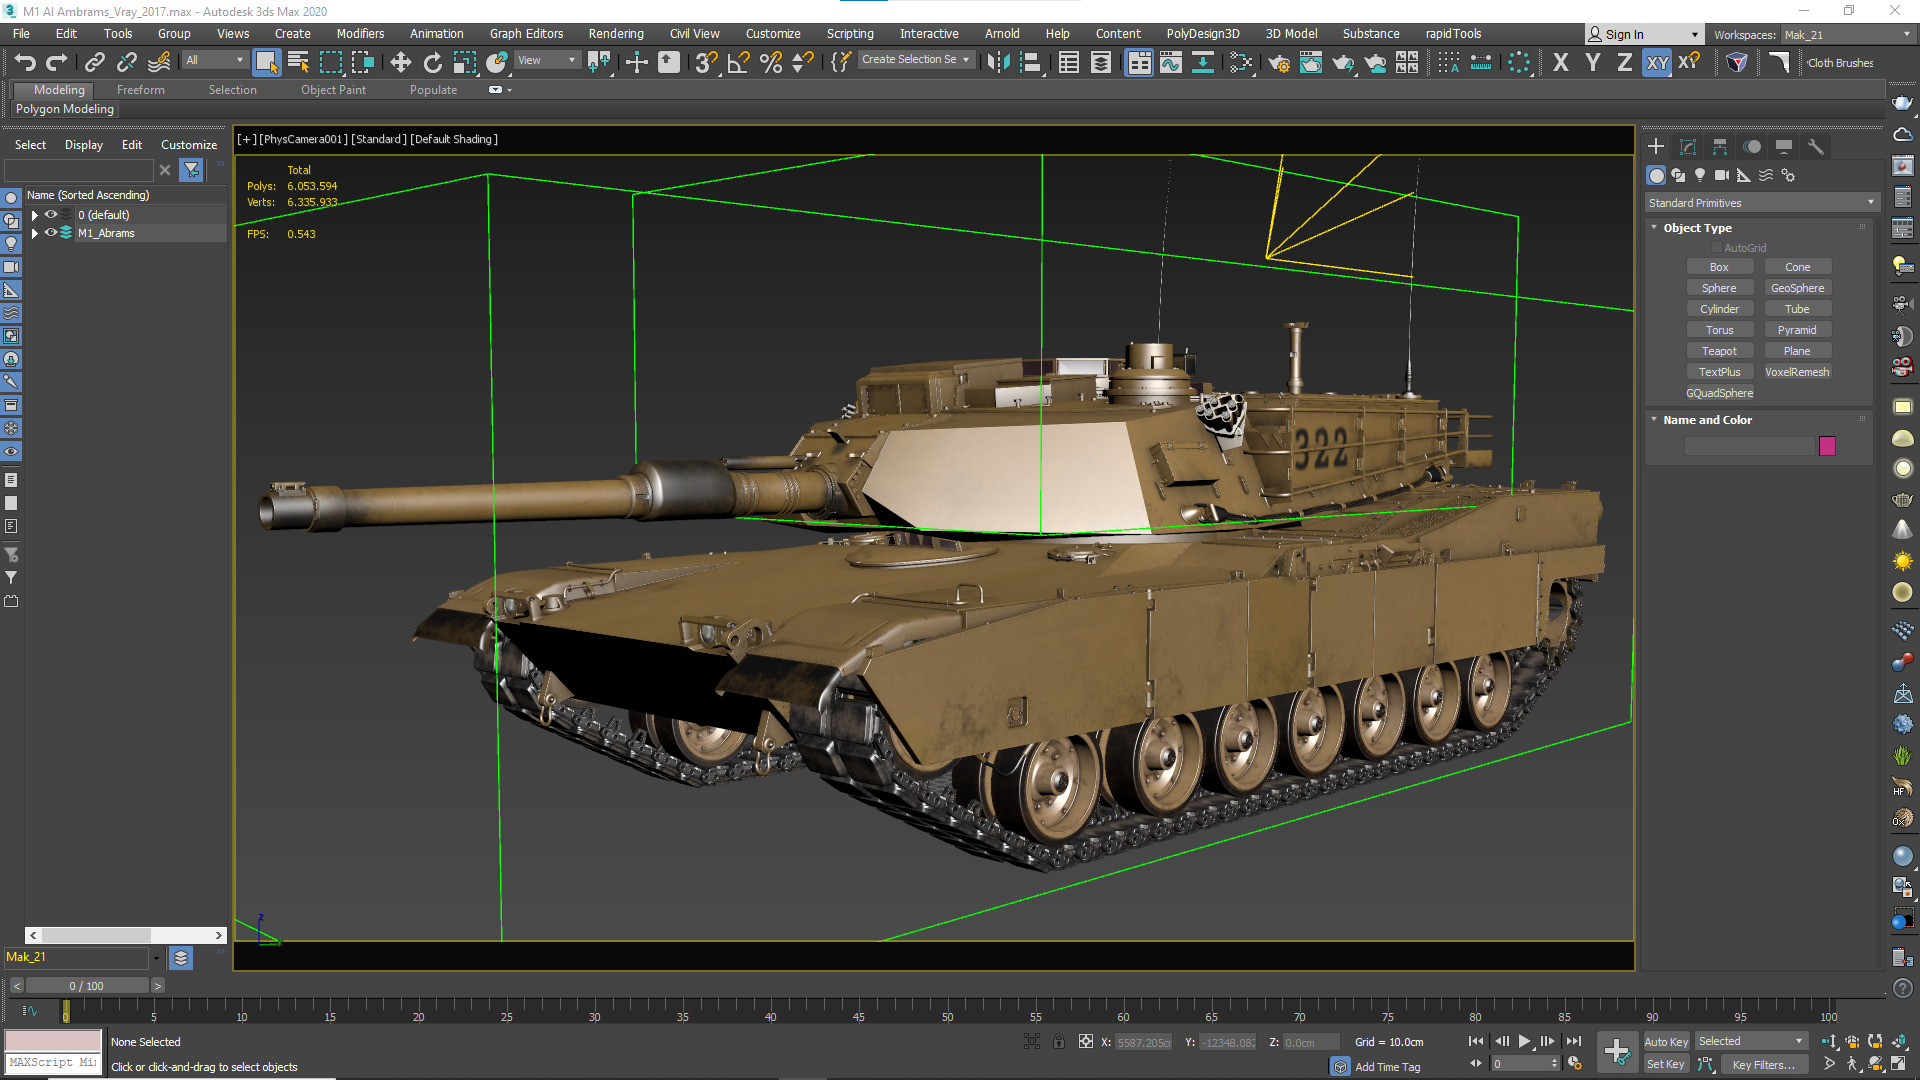Click the Cylinder primitive button
Image resolution: width=1920 pixels, height=1080 pixels.
tap(1719, 309)
